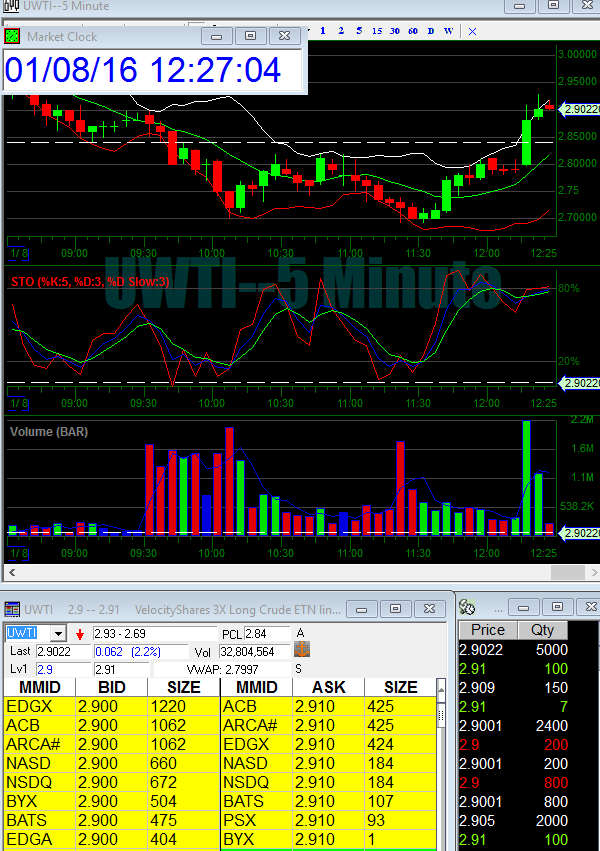Screen dimensions: 600x851
Task: Click the Lv1 bid value 2.9
Action: pos(63,669)
